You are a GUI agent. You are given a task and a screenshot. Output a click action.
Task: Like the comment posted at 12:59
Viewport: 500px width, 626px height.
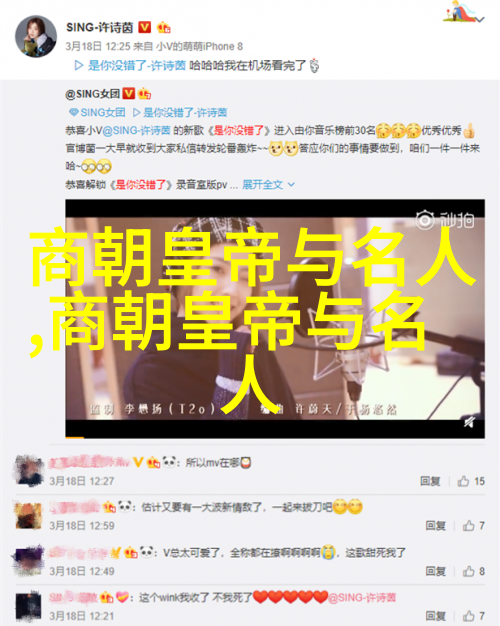coord(474,526)
